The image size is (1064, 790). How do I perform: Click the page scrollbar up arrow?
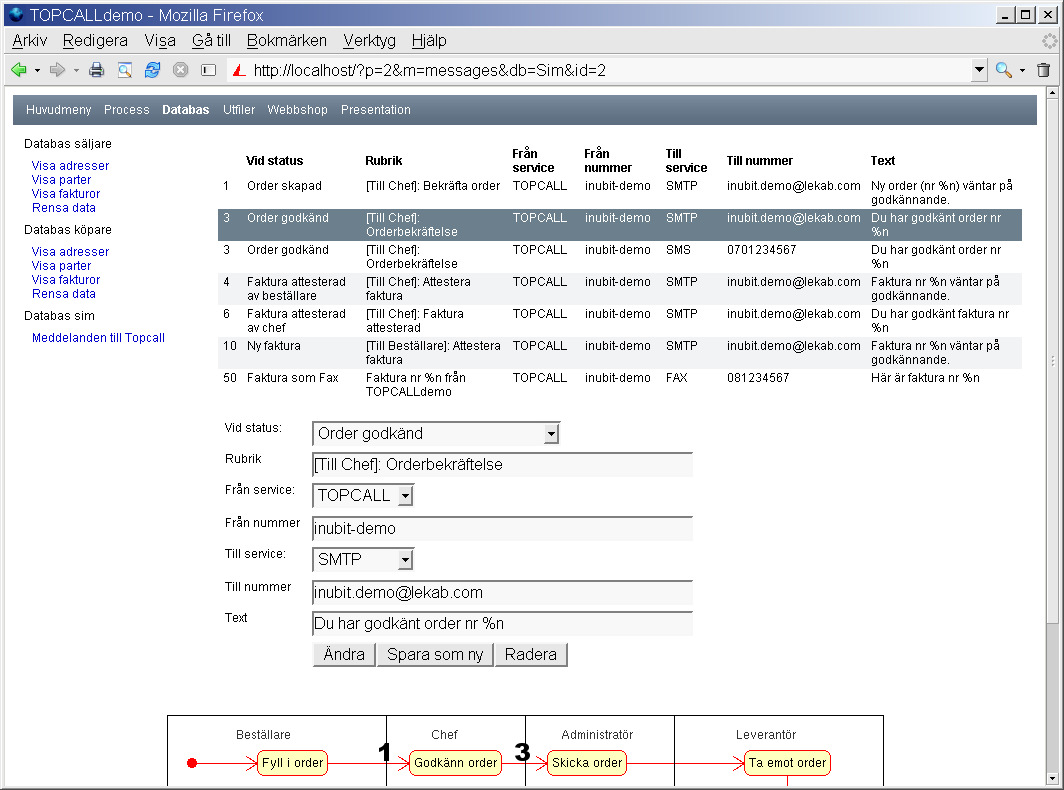coord(1052,92)
